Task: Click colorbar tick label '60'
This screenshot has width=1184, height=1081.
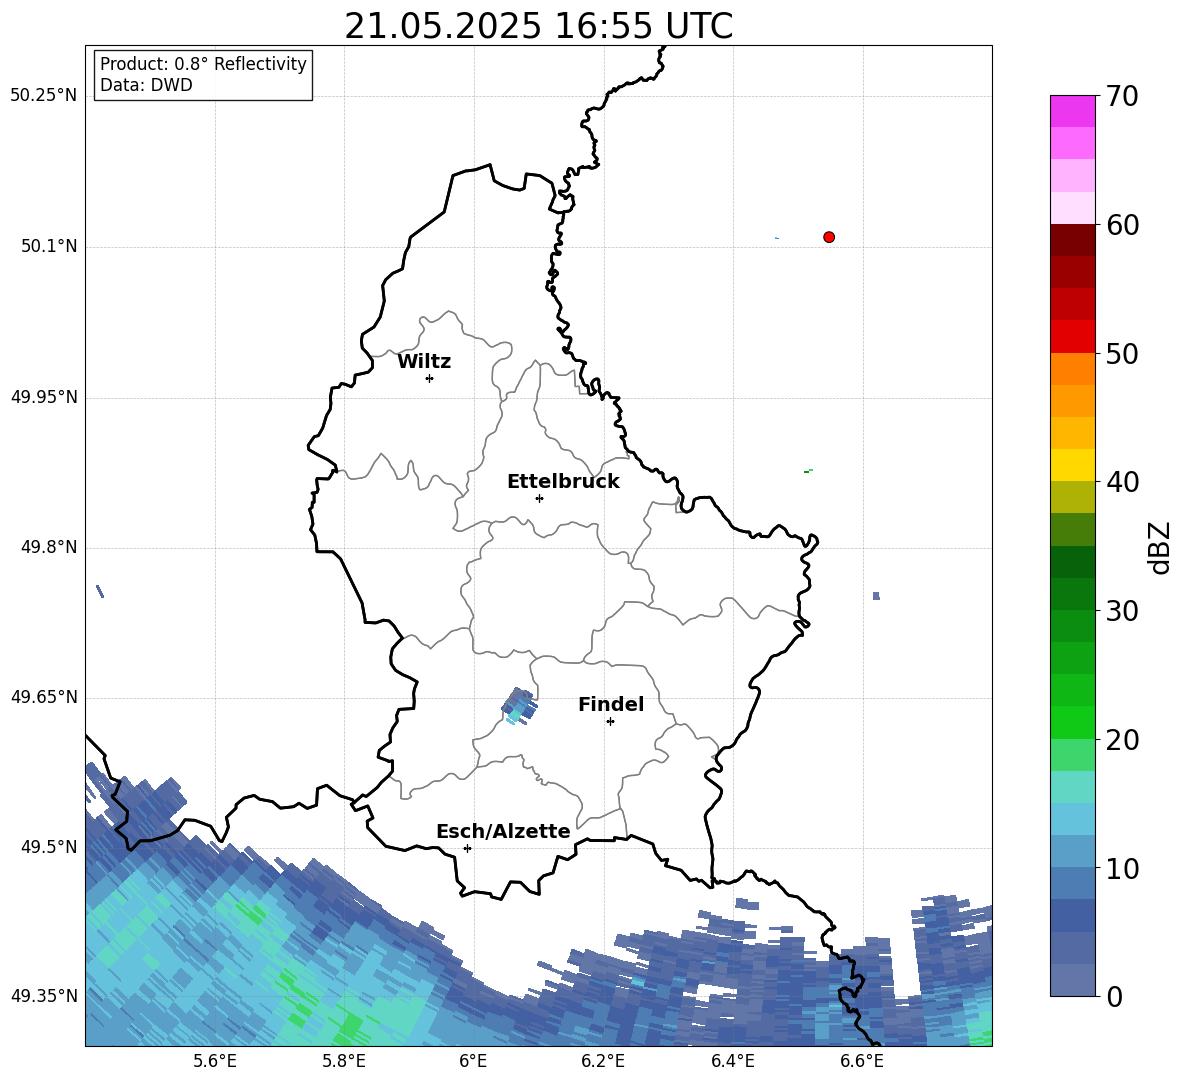Action: click(1122, 225)
